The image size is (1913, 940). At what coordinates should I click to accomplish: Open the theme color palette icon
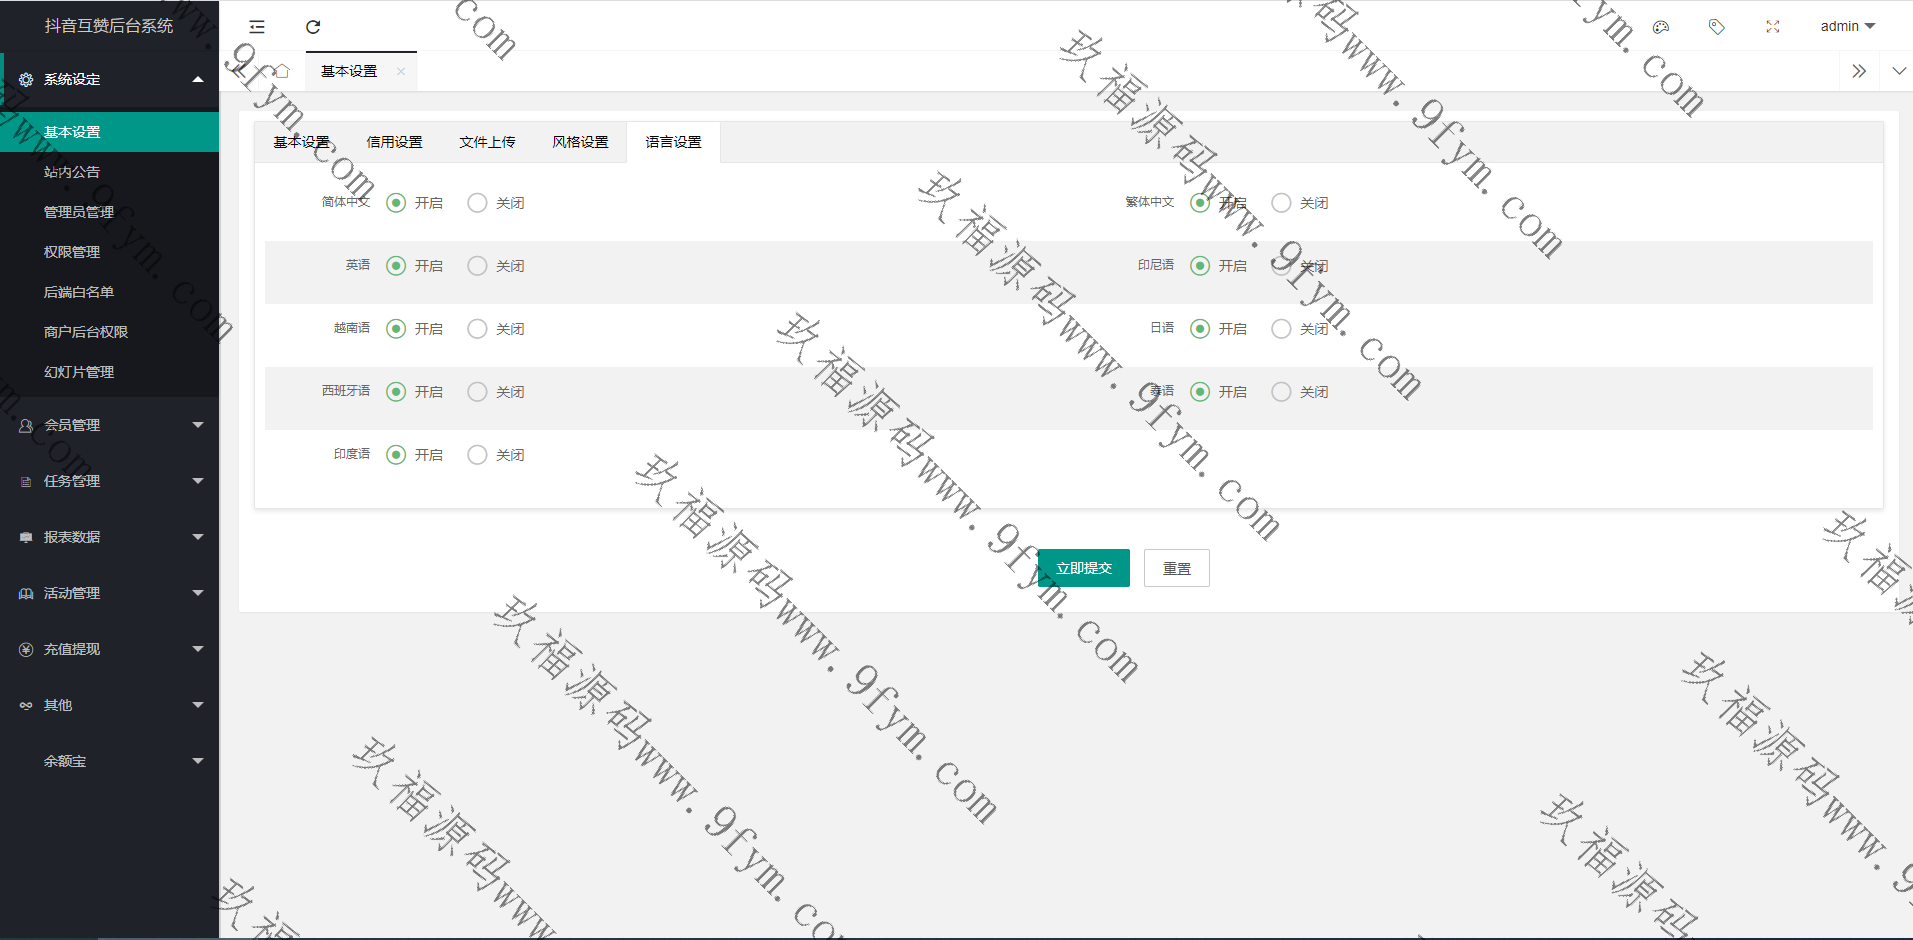click(1661, 27)
